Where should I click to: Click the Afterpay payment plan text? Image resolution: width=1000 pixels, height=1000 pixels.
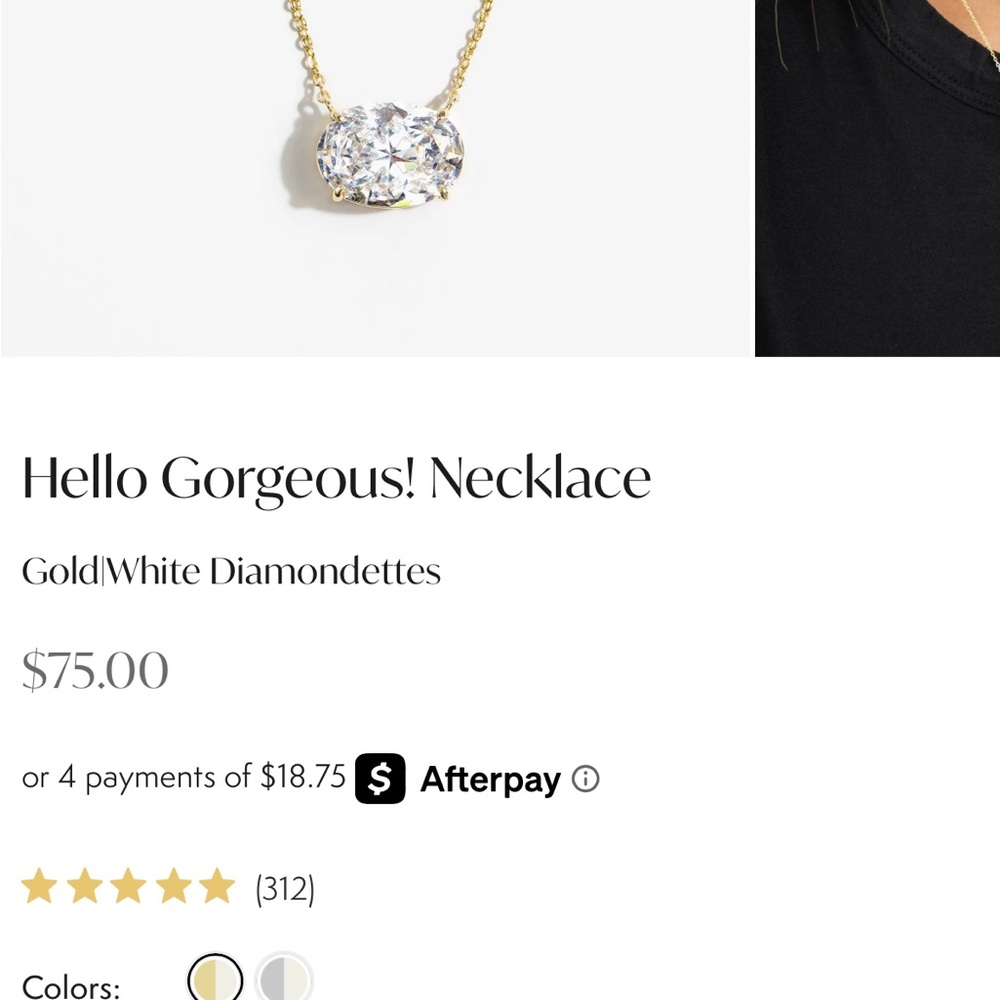point(185,776)
